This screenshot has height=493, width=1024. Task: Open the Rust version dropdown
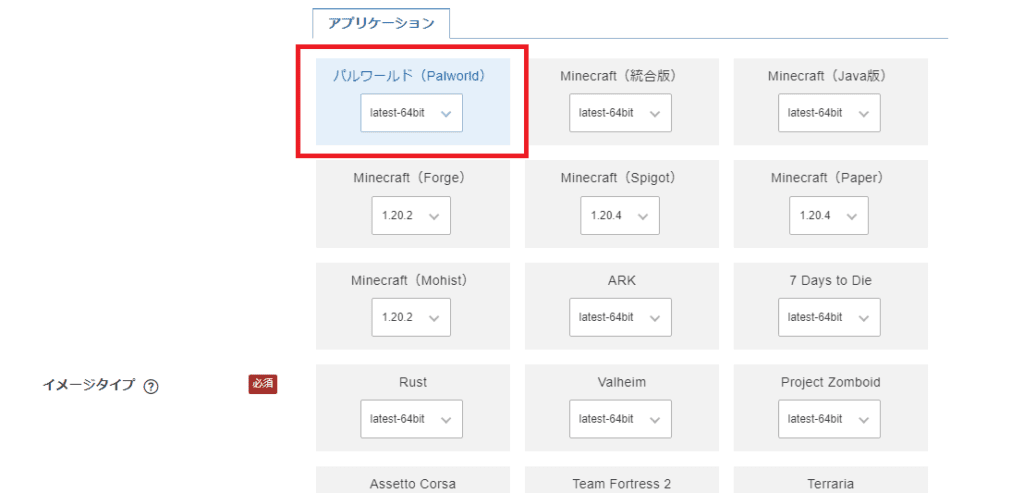click(411, 419)
